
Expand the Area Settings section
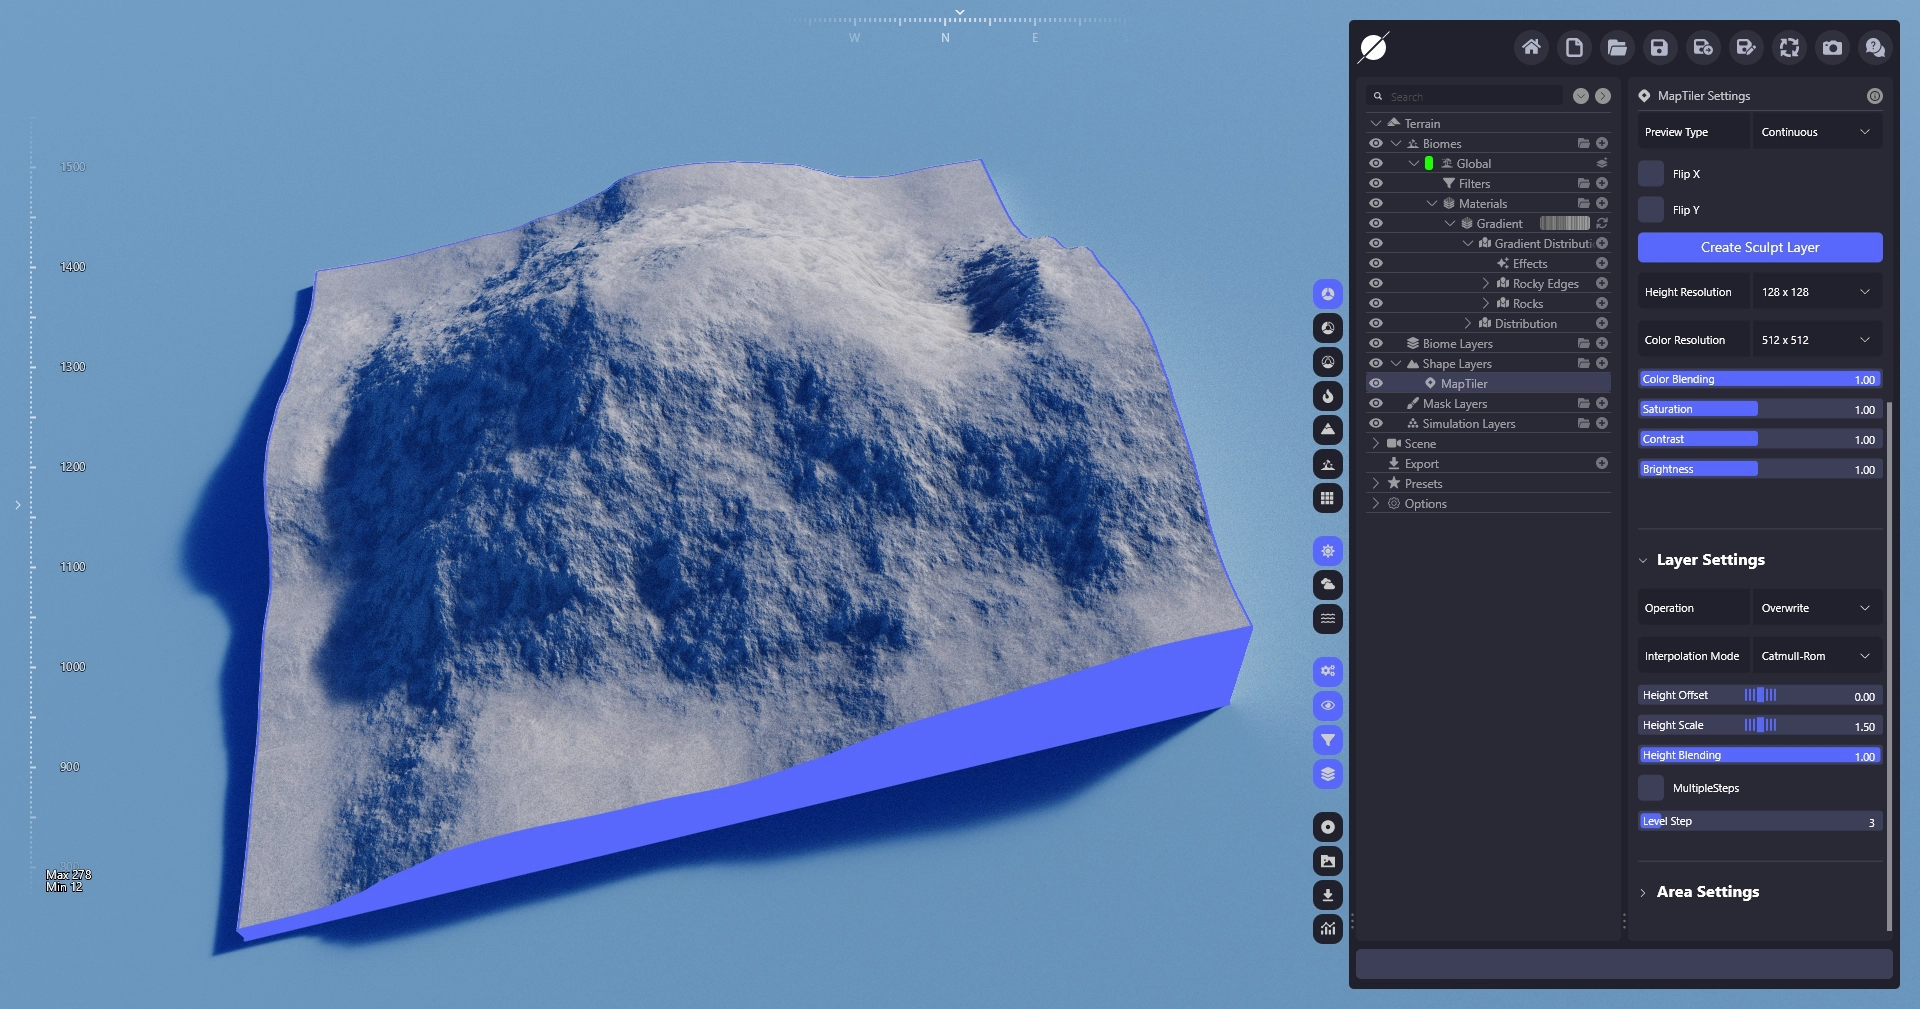(x=1707, y=892)
